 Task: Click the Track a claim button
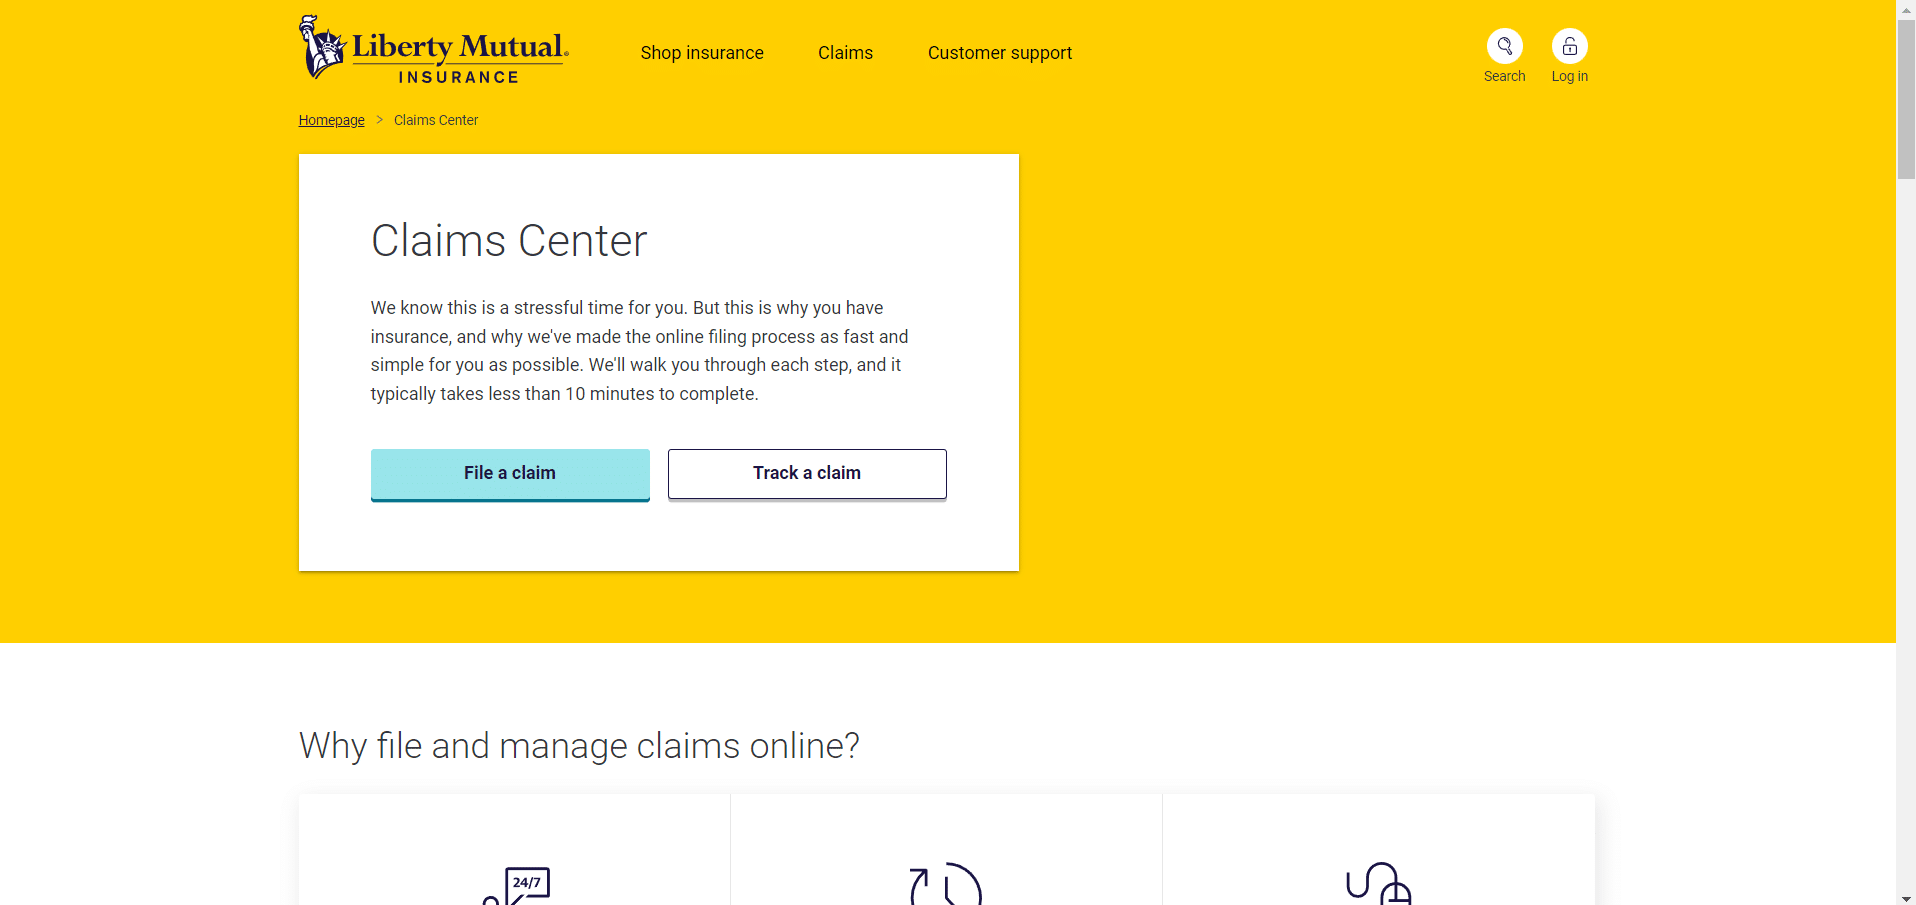[x=806, y=473]
